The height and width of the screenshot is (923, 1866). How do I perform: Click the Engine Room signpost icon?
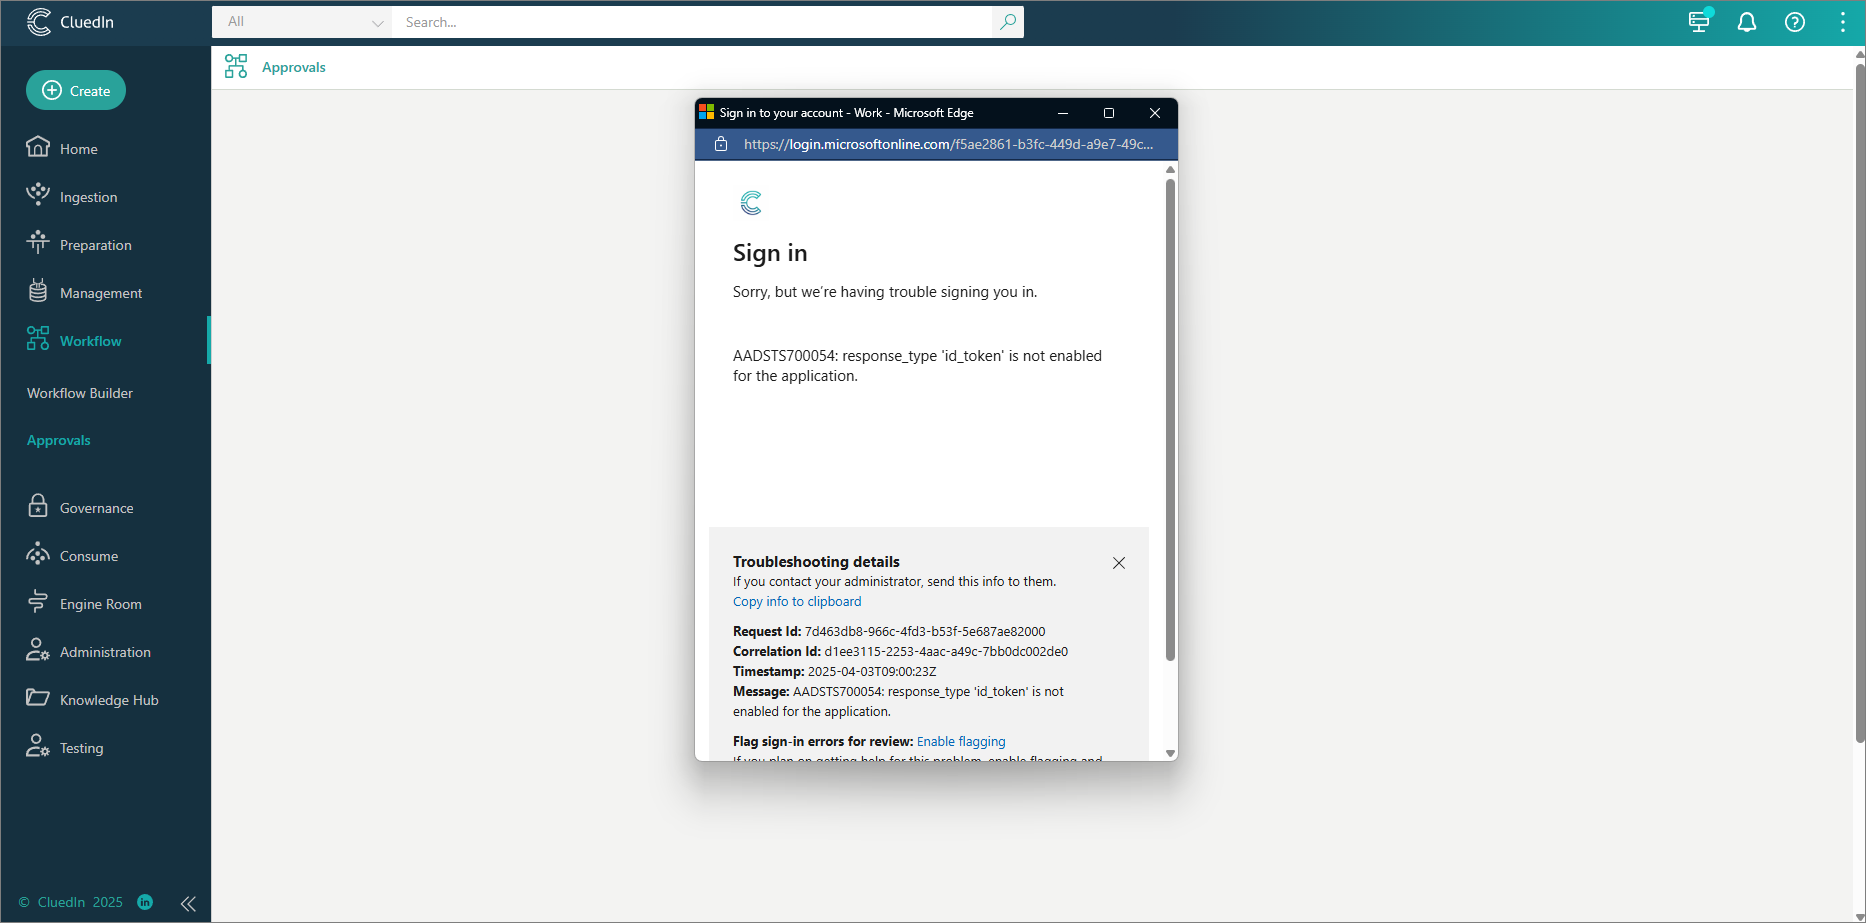(38, 601)
